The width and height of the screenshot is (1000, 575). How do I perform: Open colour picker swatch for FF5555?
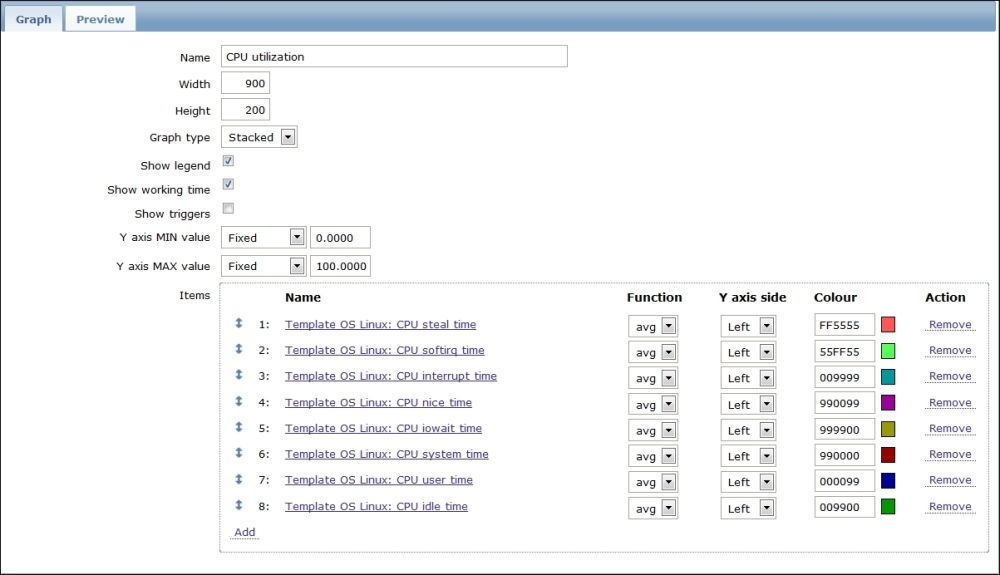(888, 324)
